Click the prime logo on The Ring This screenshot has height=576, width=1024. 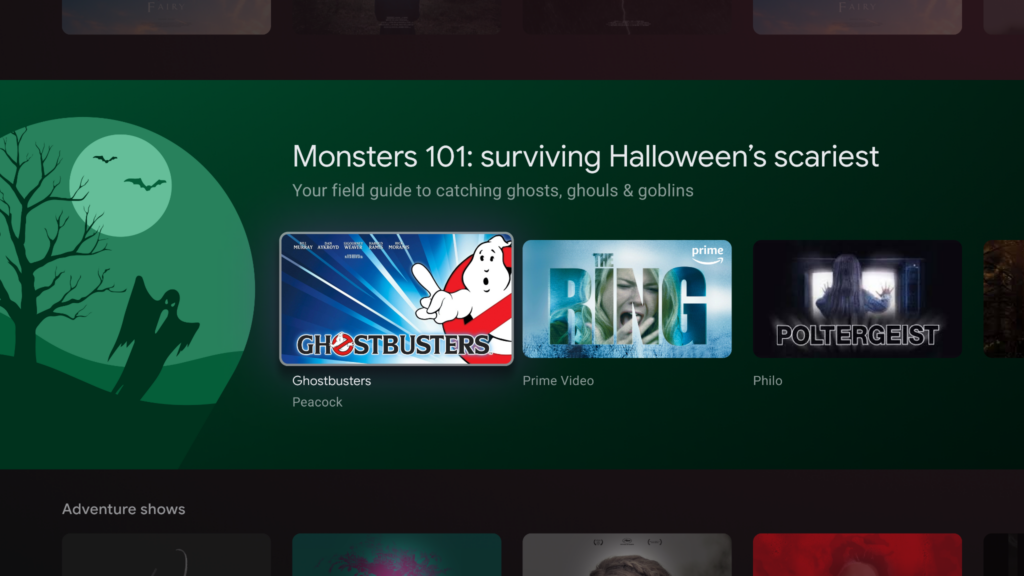[x=707, y=254]
